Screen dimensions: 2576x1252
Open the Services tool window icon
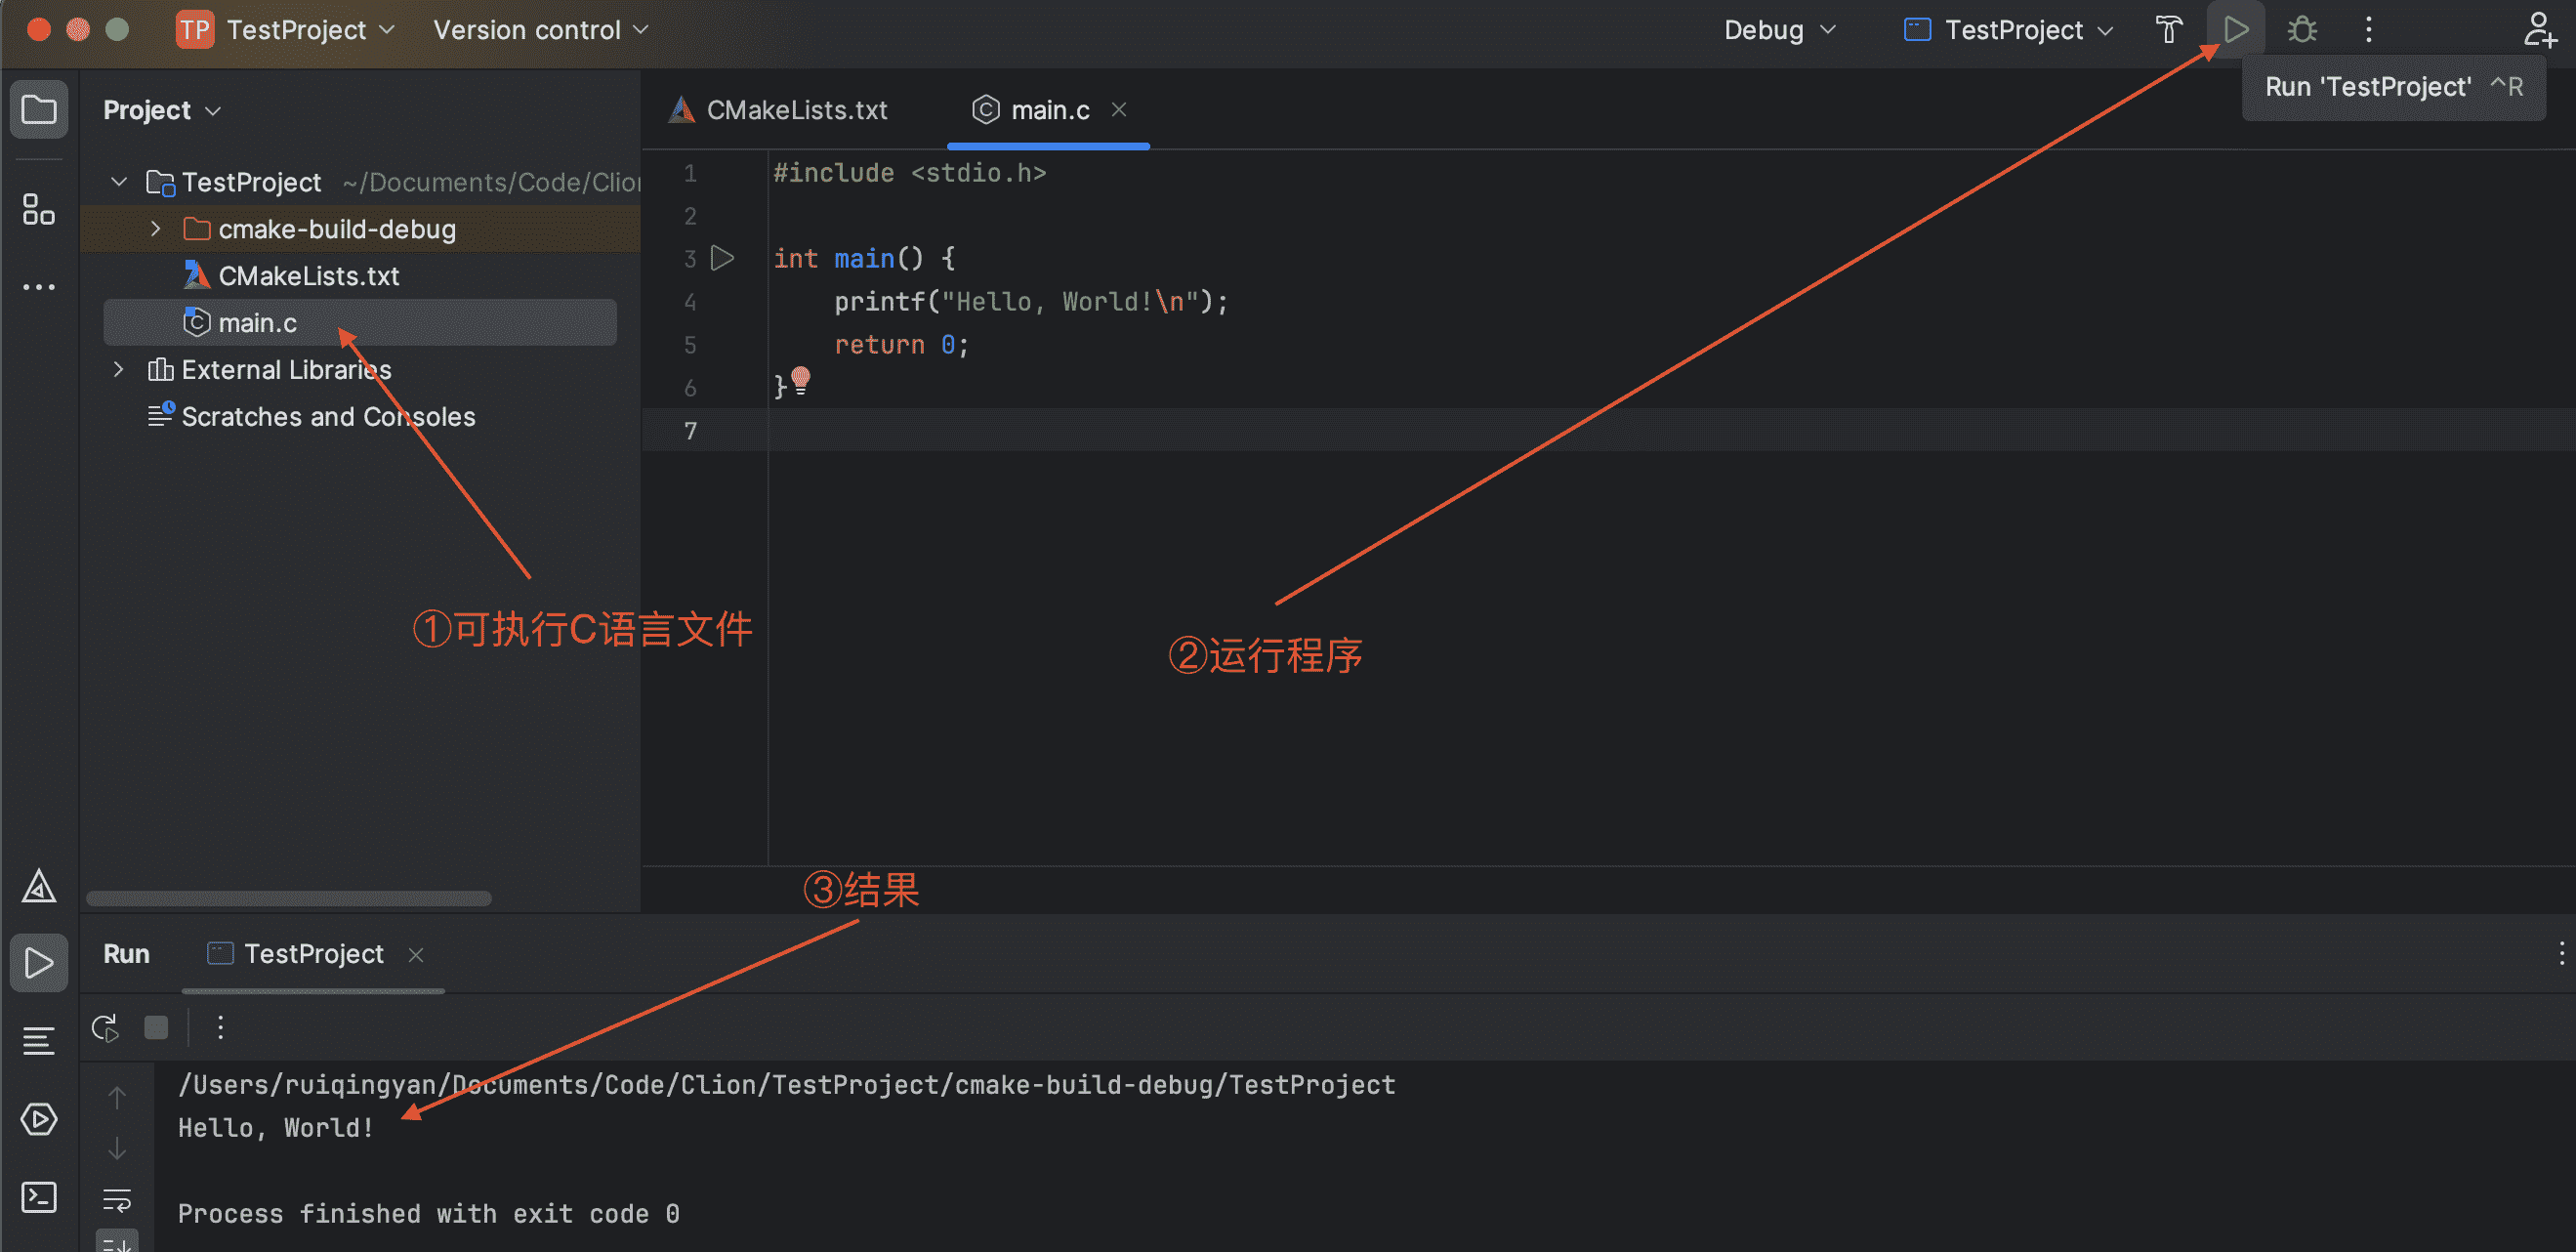click(x=39, y=1119)
